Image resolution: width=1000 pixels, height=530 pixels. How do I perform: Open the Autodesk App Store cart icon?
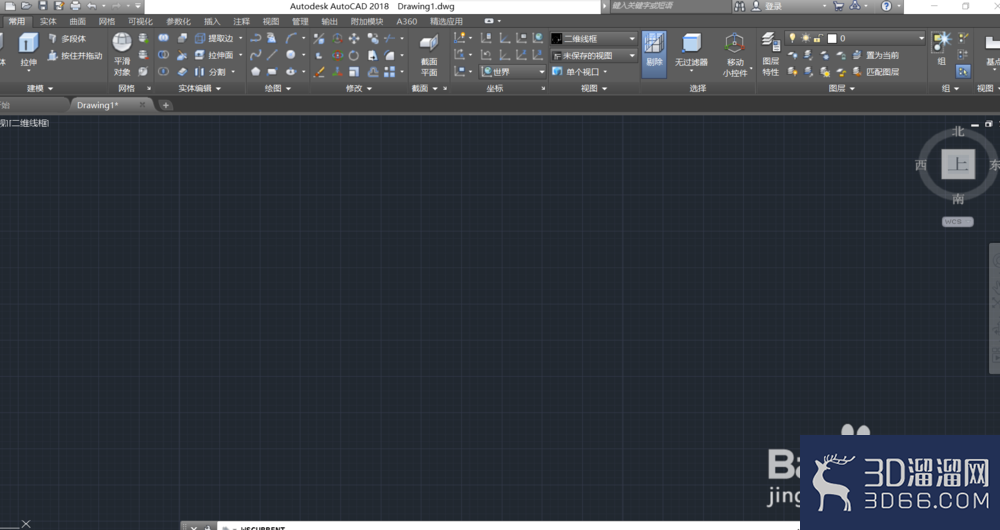pos(839,6)
